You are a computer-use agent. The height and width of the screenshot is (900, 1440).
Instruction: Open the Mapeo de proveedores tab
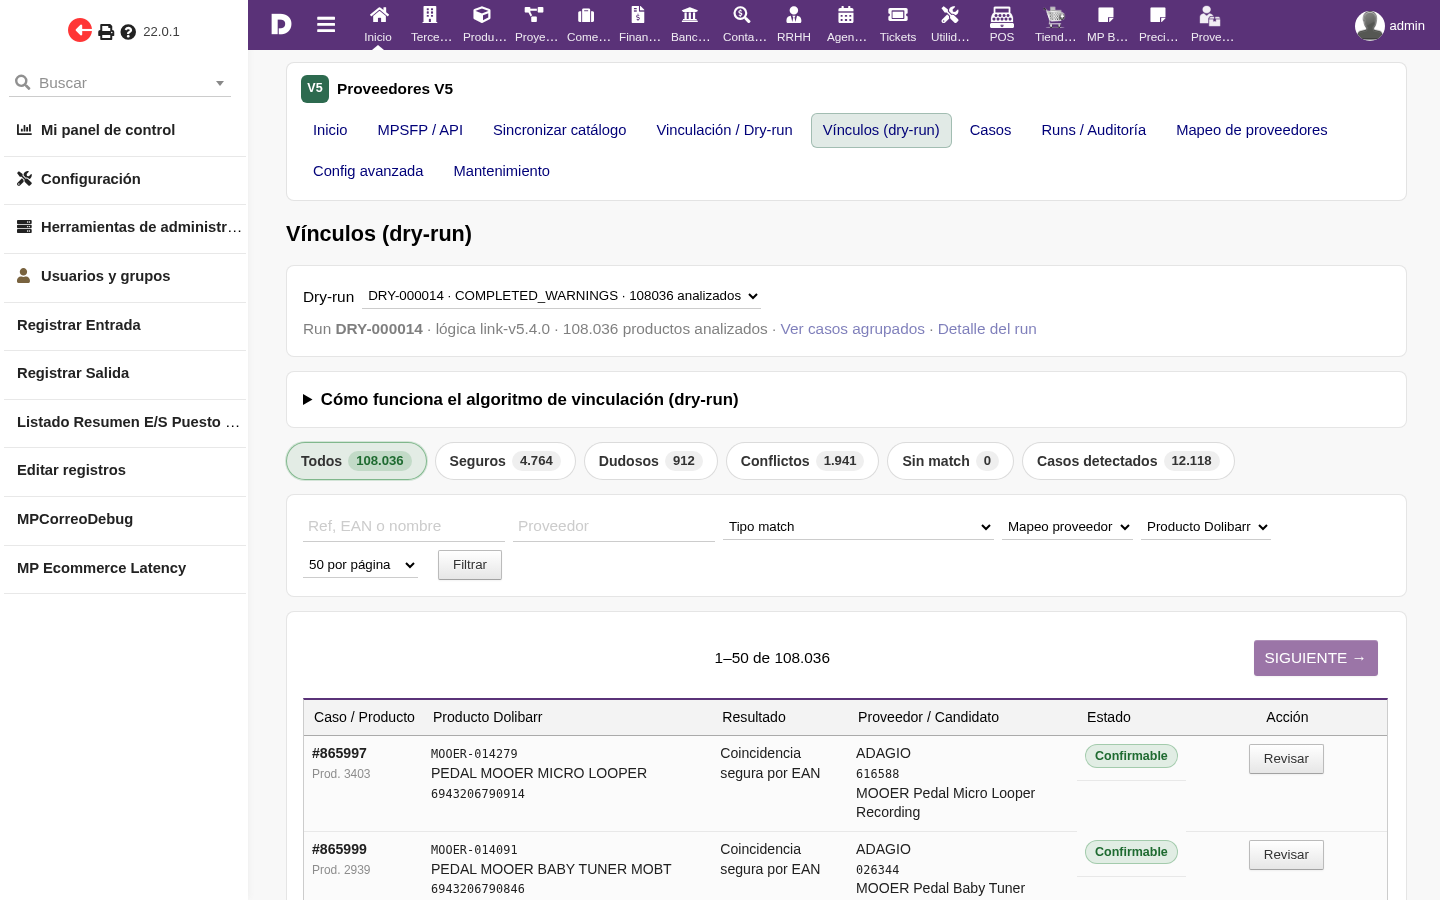click(x=1252, y=130)
